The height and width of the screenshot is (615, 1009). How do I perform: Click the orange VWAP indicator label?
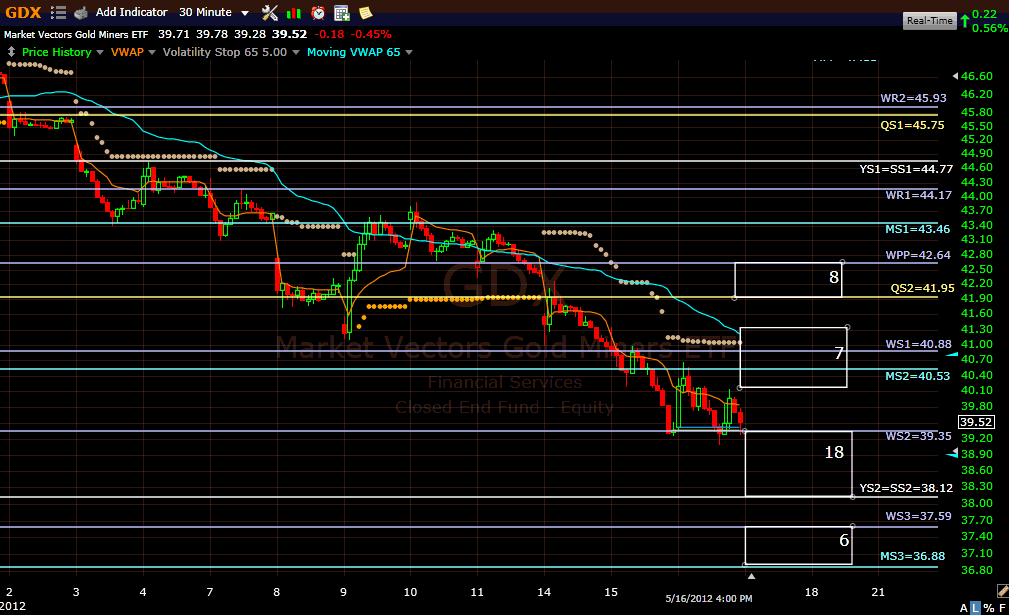click(127, 52)
